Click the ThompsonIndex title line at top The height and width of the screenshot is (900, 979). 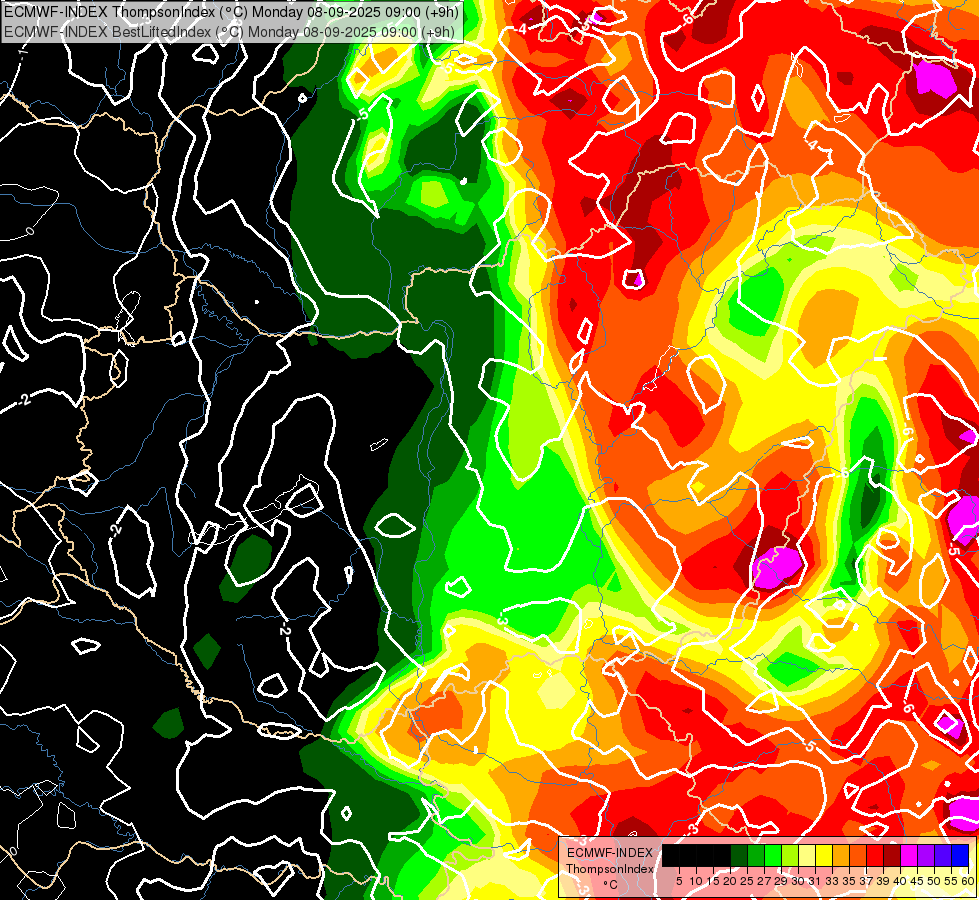click(x=231, y=11)
